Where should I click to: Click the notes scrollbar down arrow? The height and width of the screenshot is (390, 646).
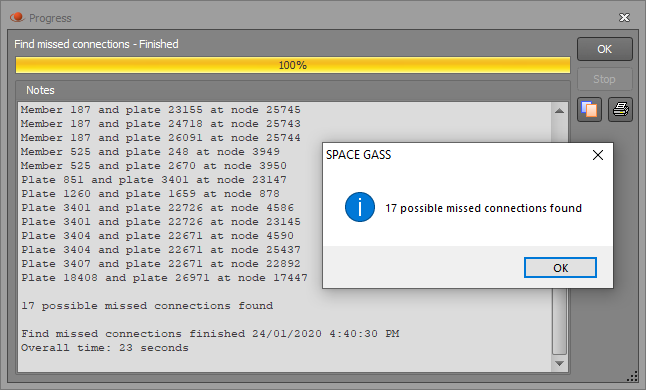tap(559, 363)
